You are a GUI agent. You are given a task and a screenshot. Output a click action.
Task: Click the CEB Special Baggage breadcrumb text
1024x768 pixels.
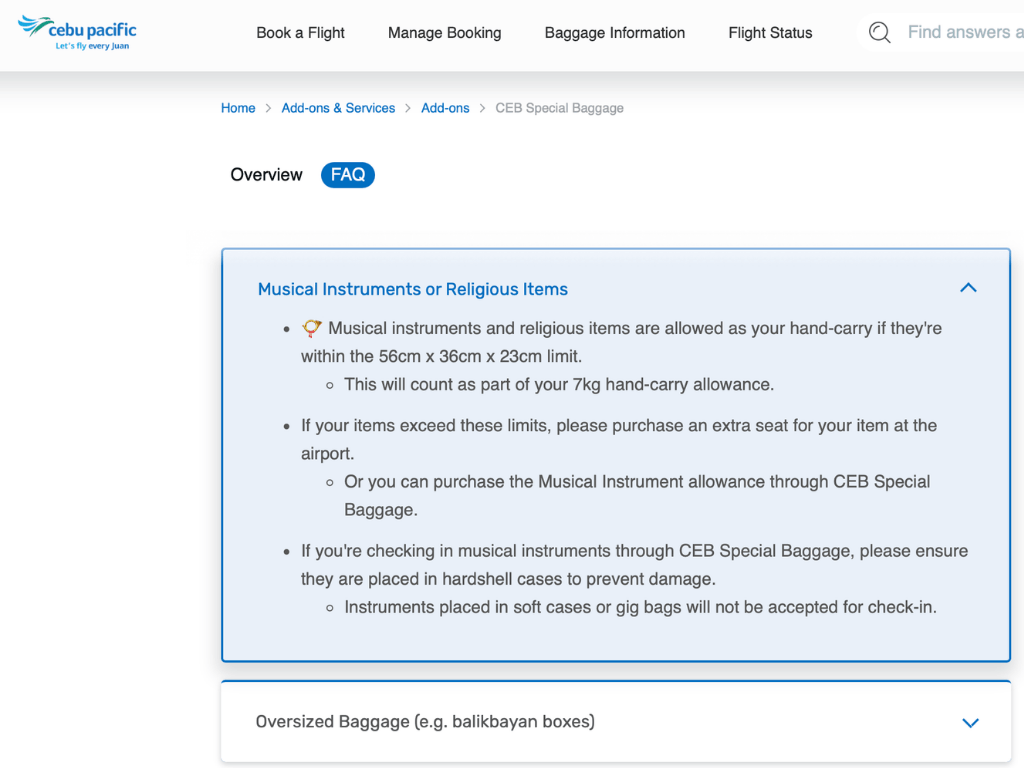point(559,108)
